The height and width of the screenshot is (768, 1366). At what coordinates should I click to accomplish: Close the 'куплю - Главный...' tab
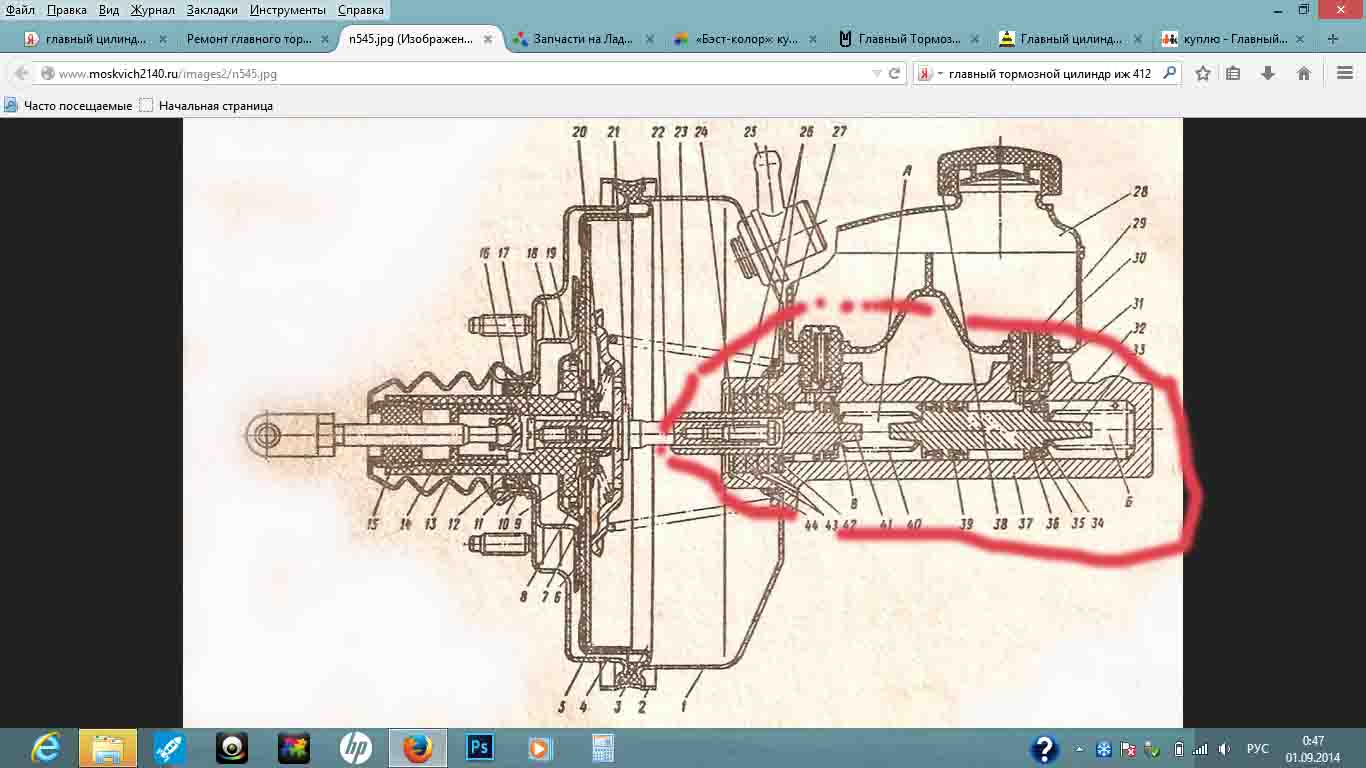(1300, 39)
